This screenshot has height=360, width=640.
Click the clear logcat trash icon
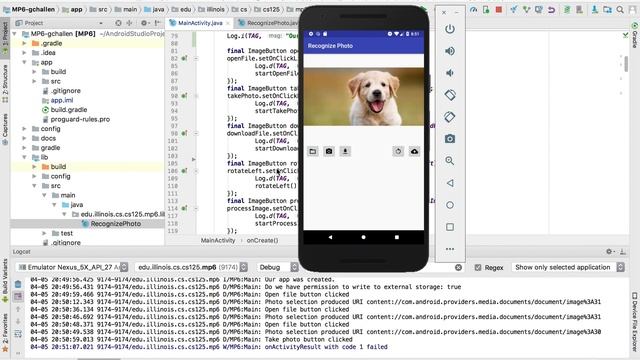click(18, 284)
